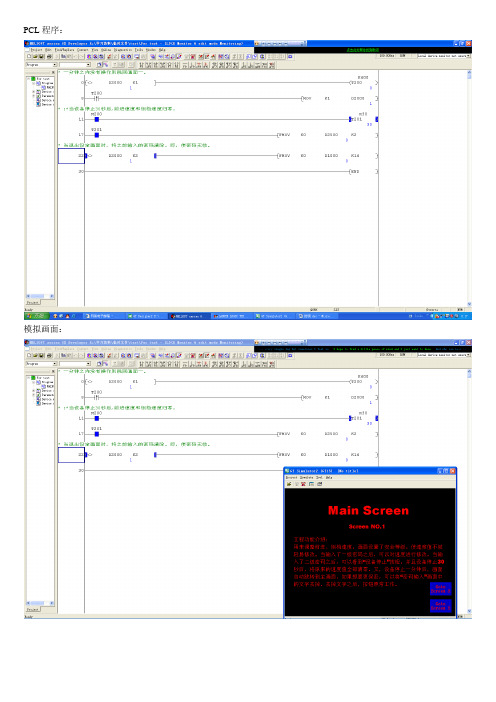The height and width of the screenshot is (702, 496).
Task: Open the Program dropdown in upper toolbar
Action: coord(41,65)
